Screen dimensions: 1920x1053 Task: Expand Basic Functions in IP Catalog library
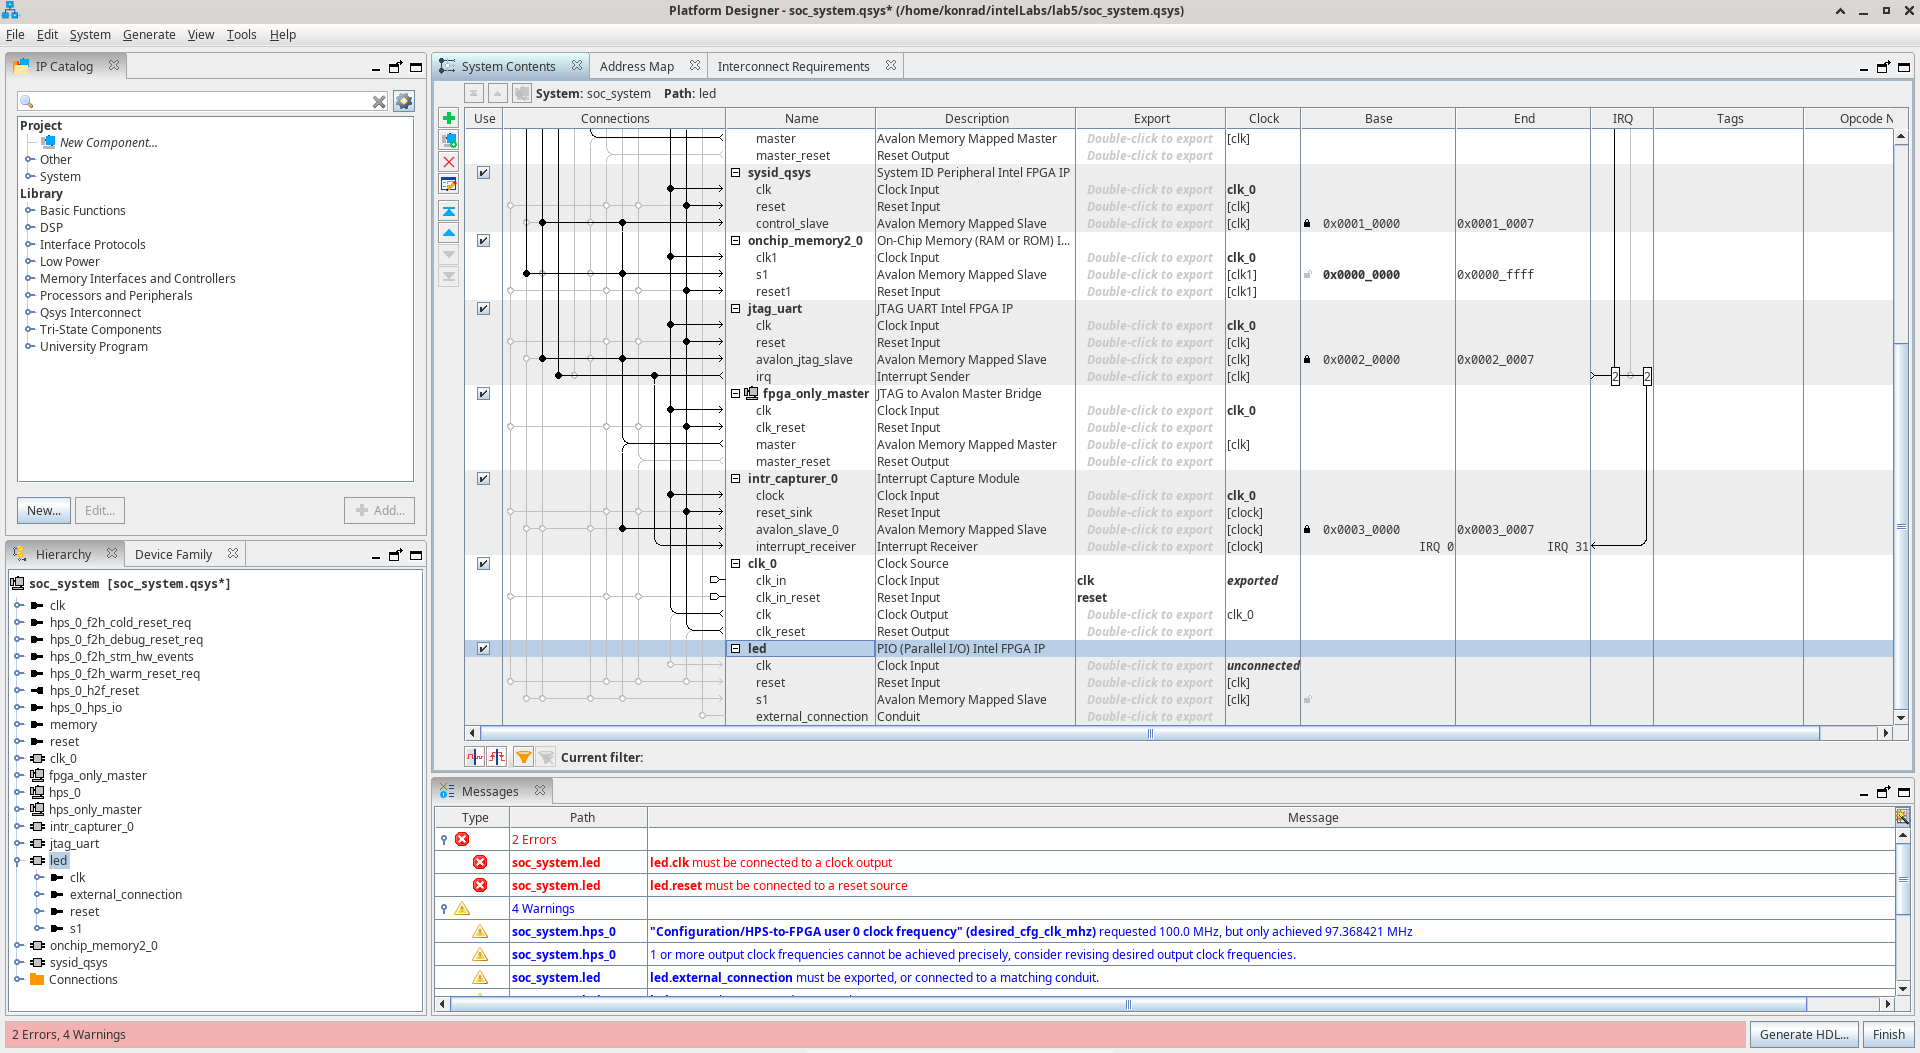[x=30, y=211]
